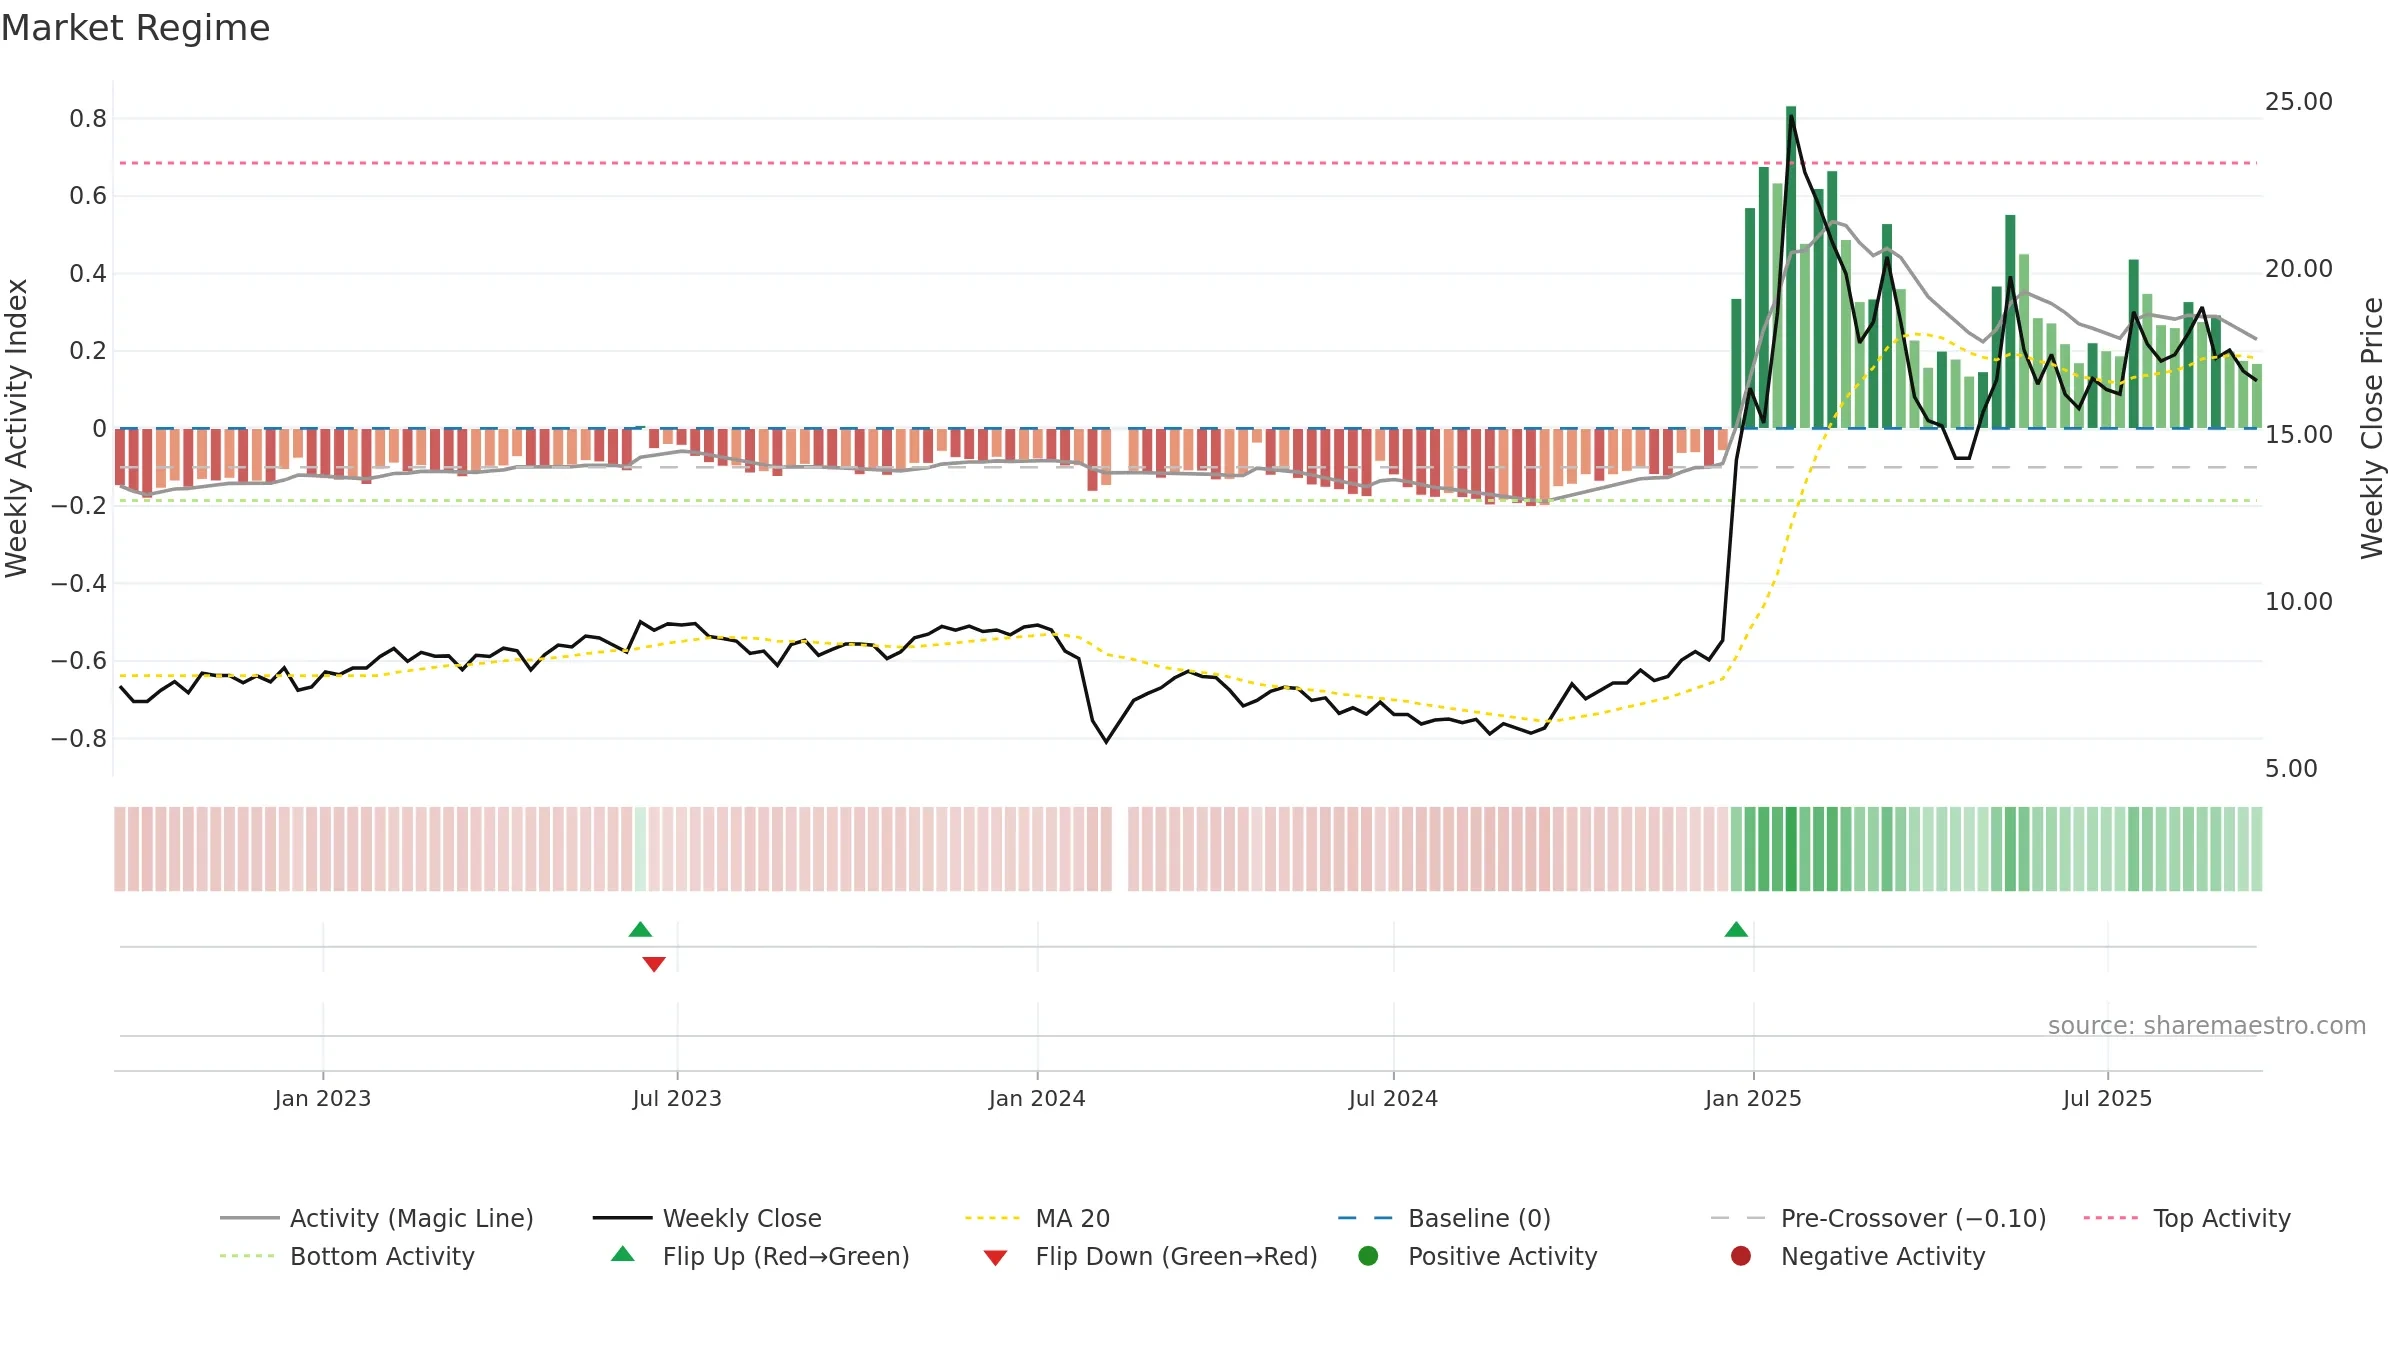Click the Jul 2023 x-axis label
2400x1350 pixels.
pos(677,1098)
